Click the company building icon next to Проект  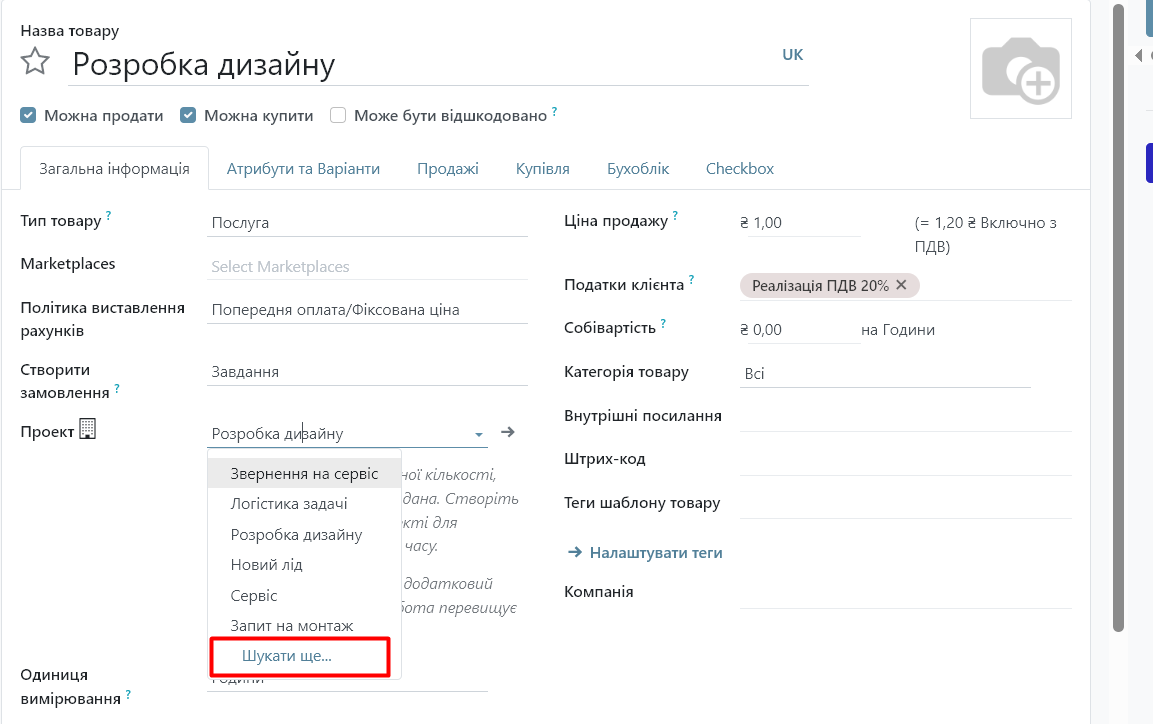click(x=88, y=429)
